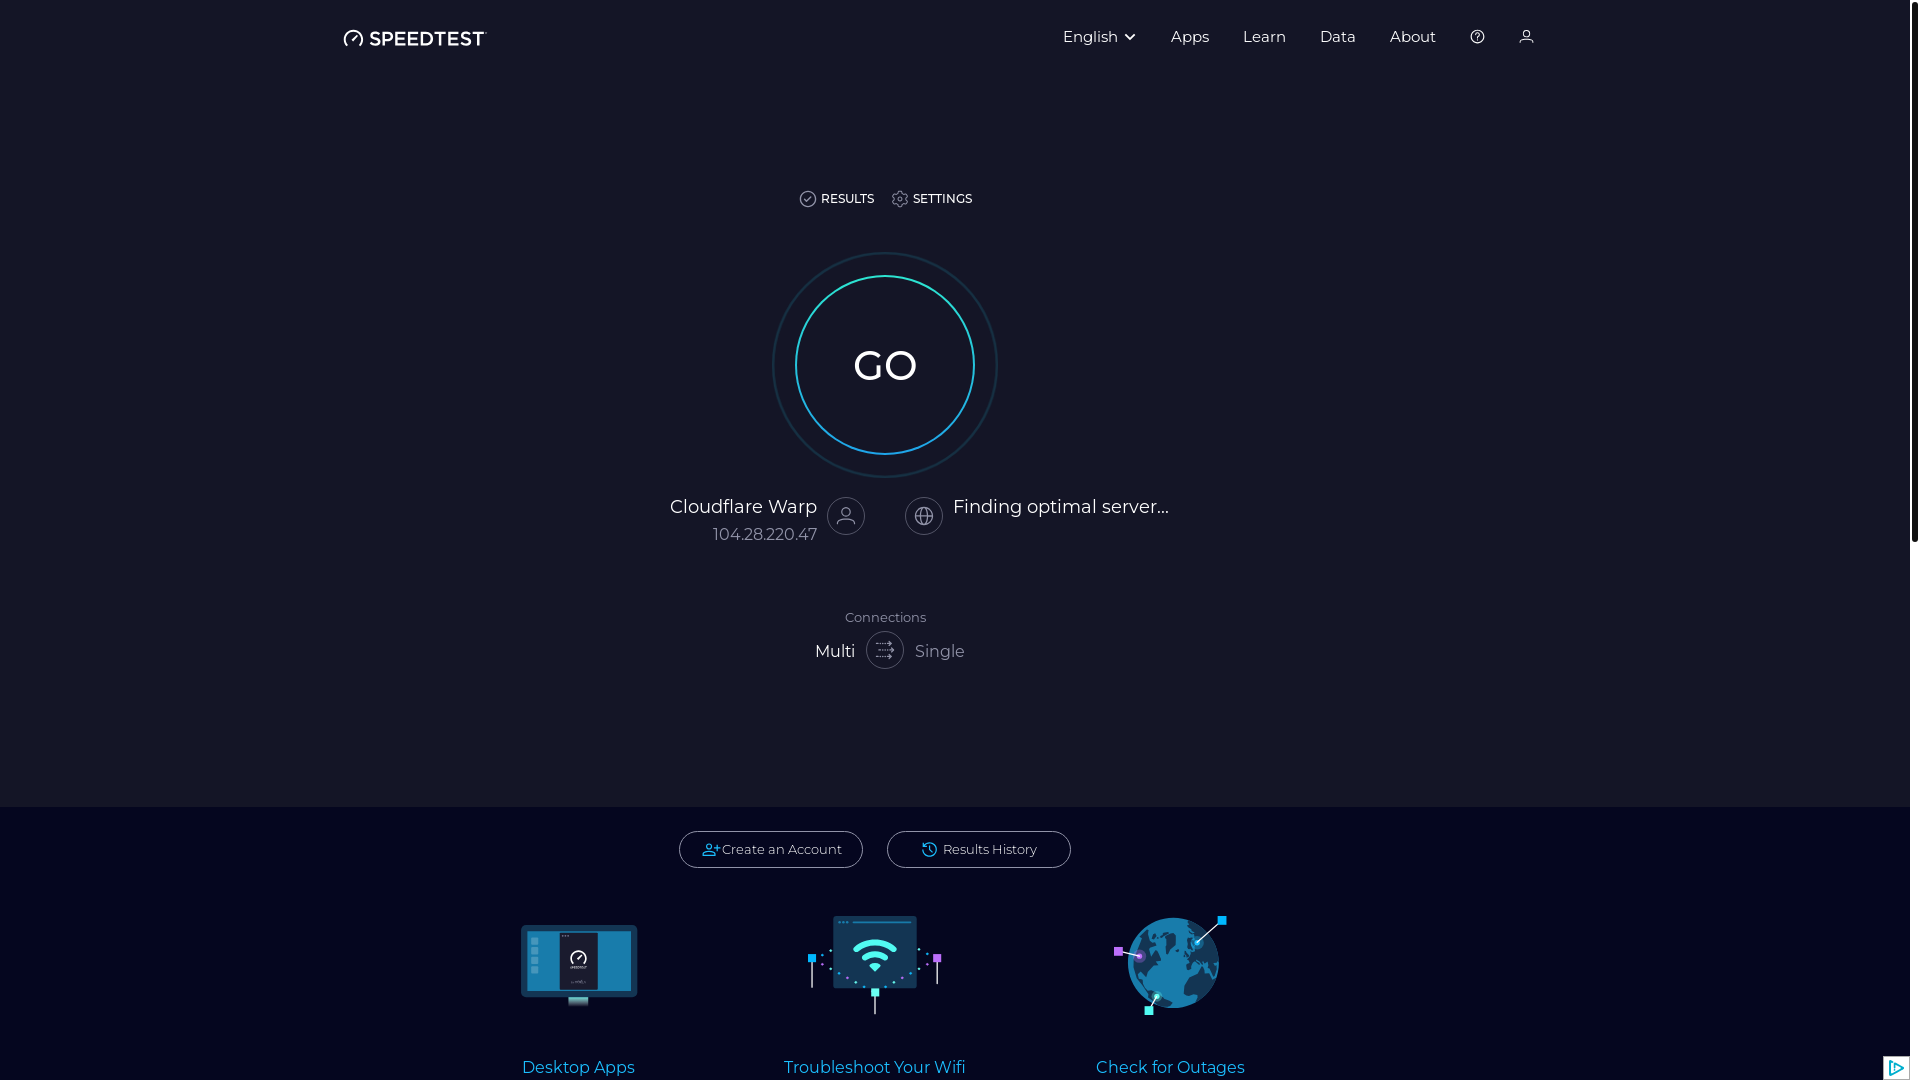This screenshot has width=1920, height=1080.
Task: Open the About menu
Action: pos(1412,37)
